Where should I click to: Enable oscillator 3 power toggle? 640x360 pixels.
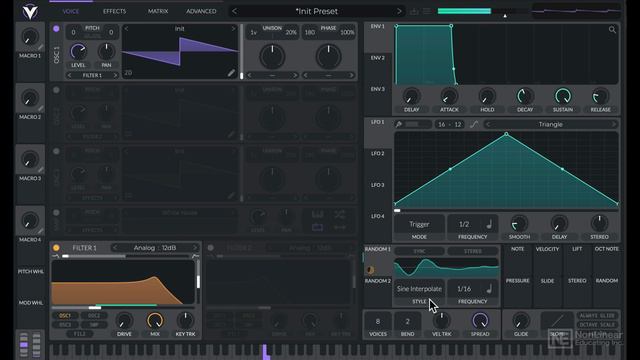tap(56, 151)
